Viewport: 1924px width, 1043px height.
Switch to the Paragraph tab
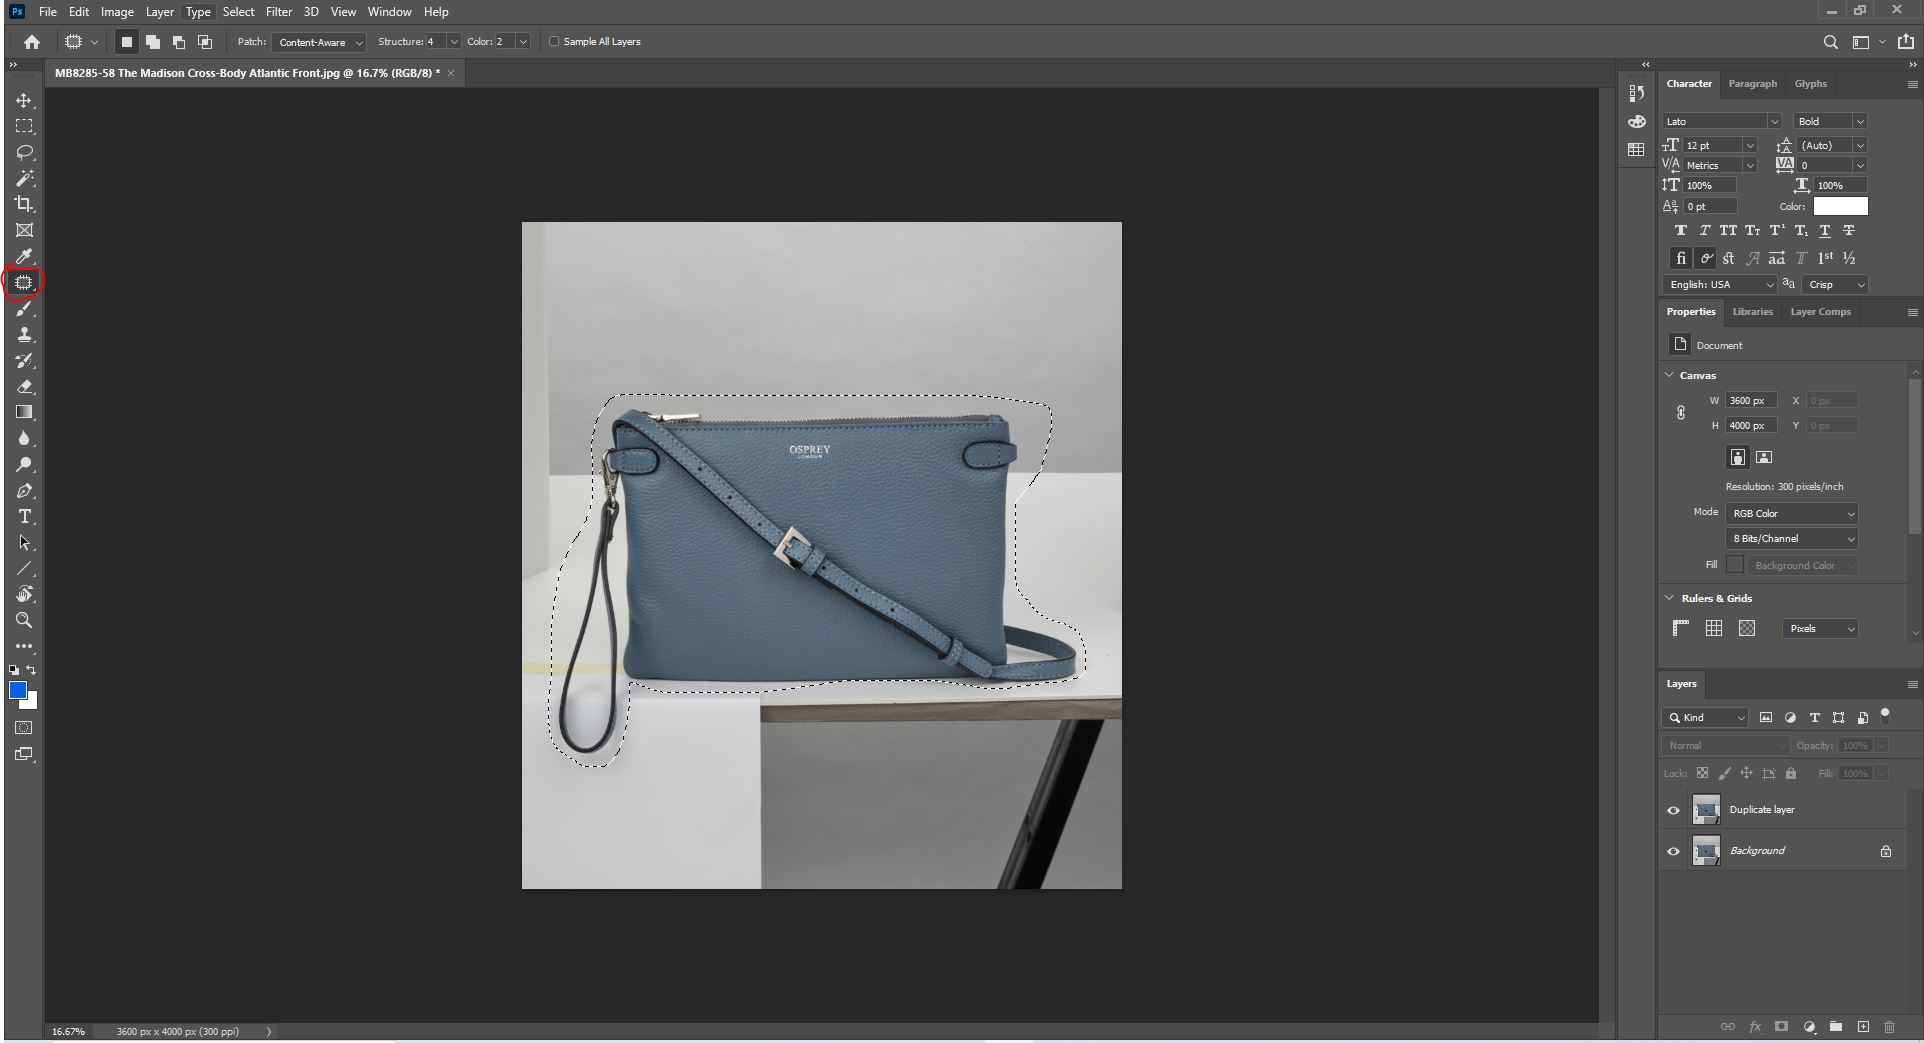(1753, 84)
